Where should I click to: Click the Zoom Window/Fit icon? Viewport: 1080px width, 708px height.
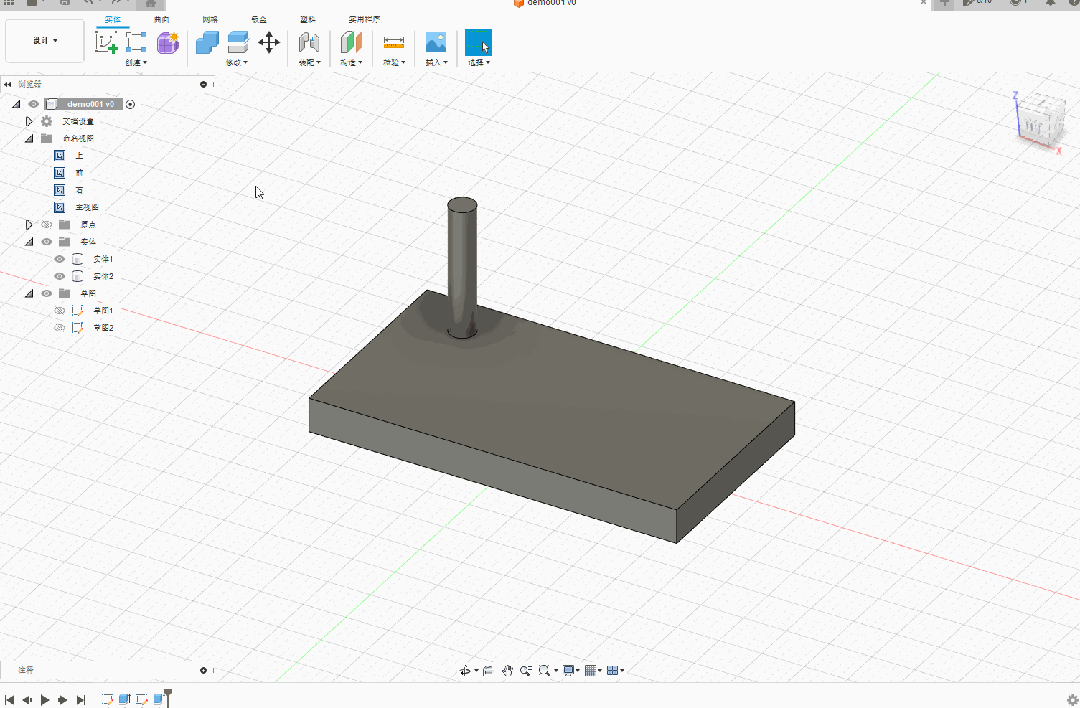pyautogui.click(x=545, y=670)
